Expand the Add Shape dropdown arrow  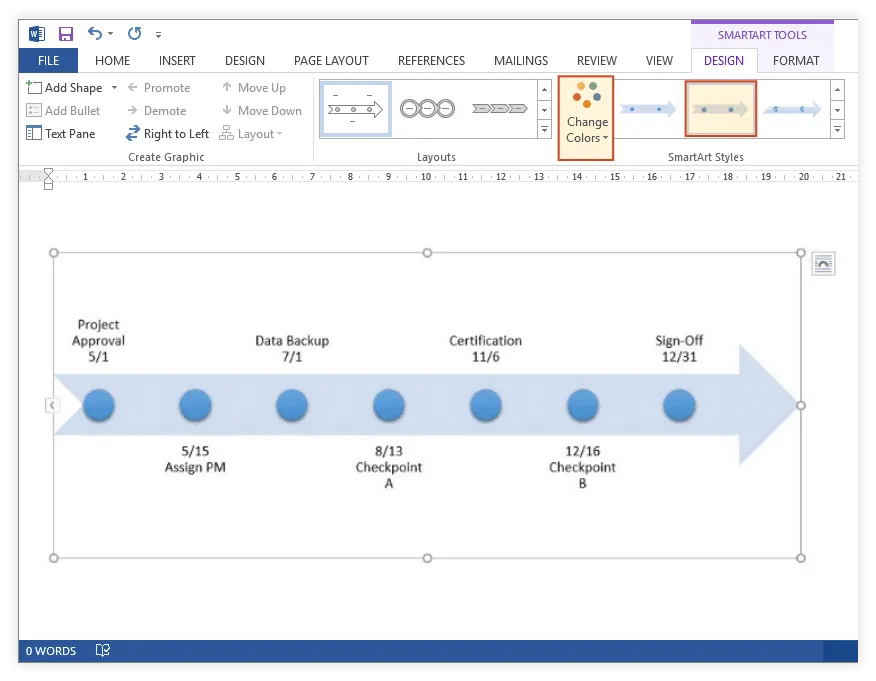[114, 88]
